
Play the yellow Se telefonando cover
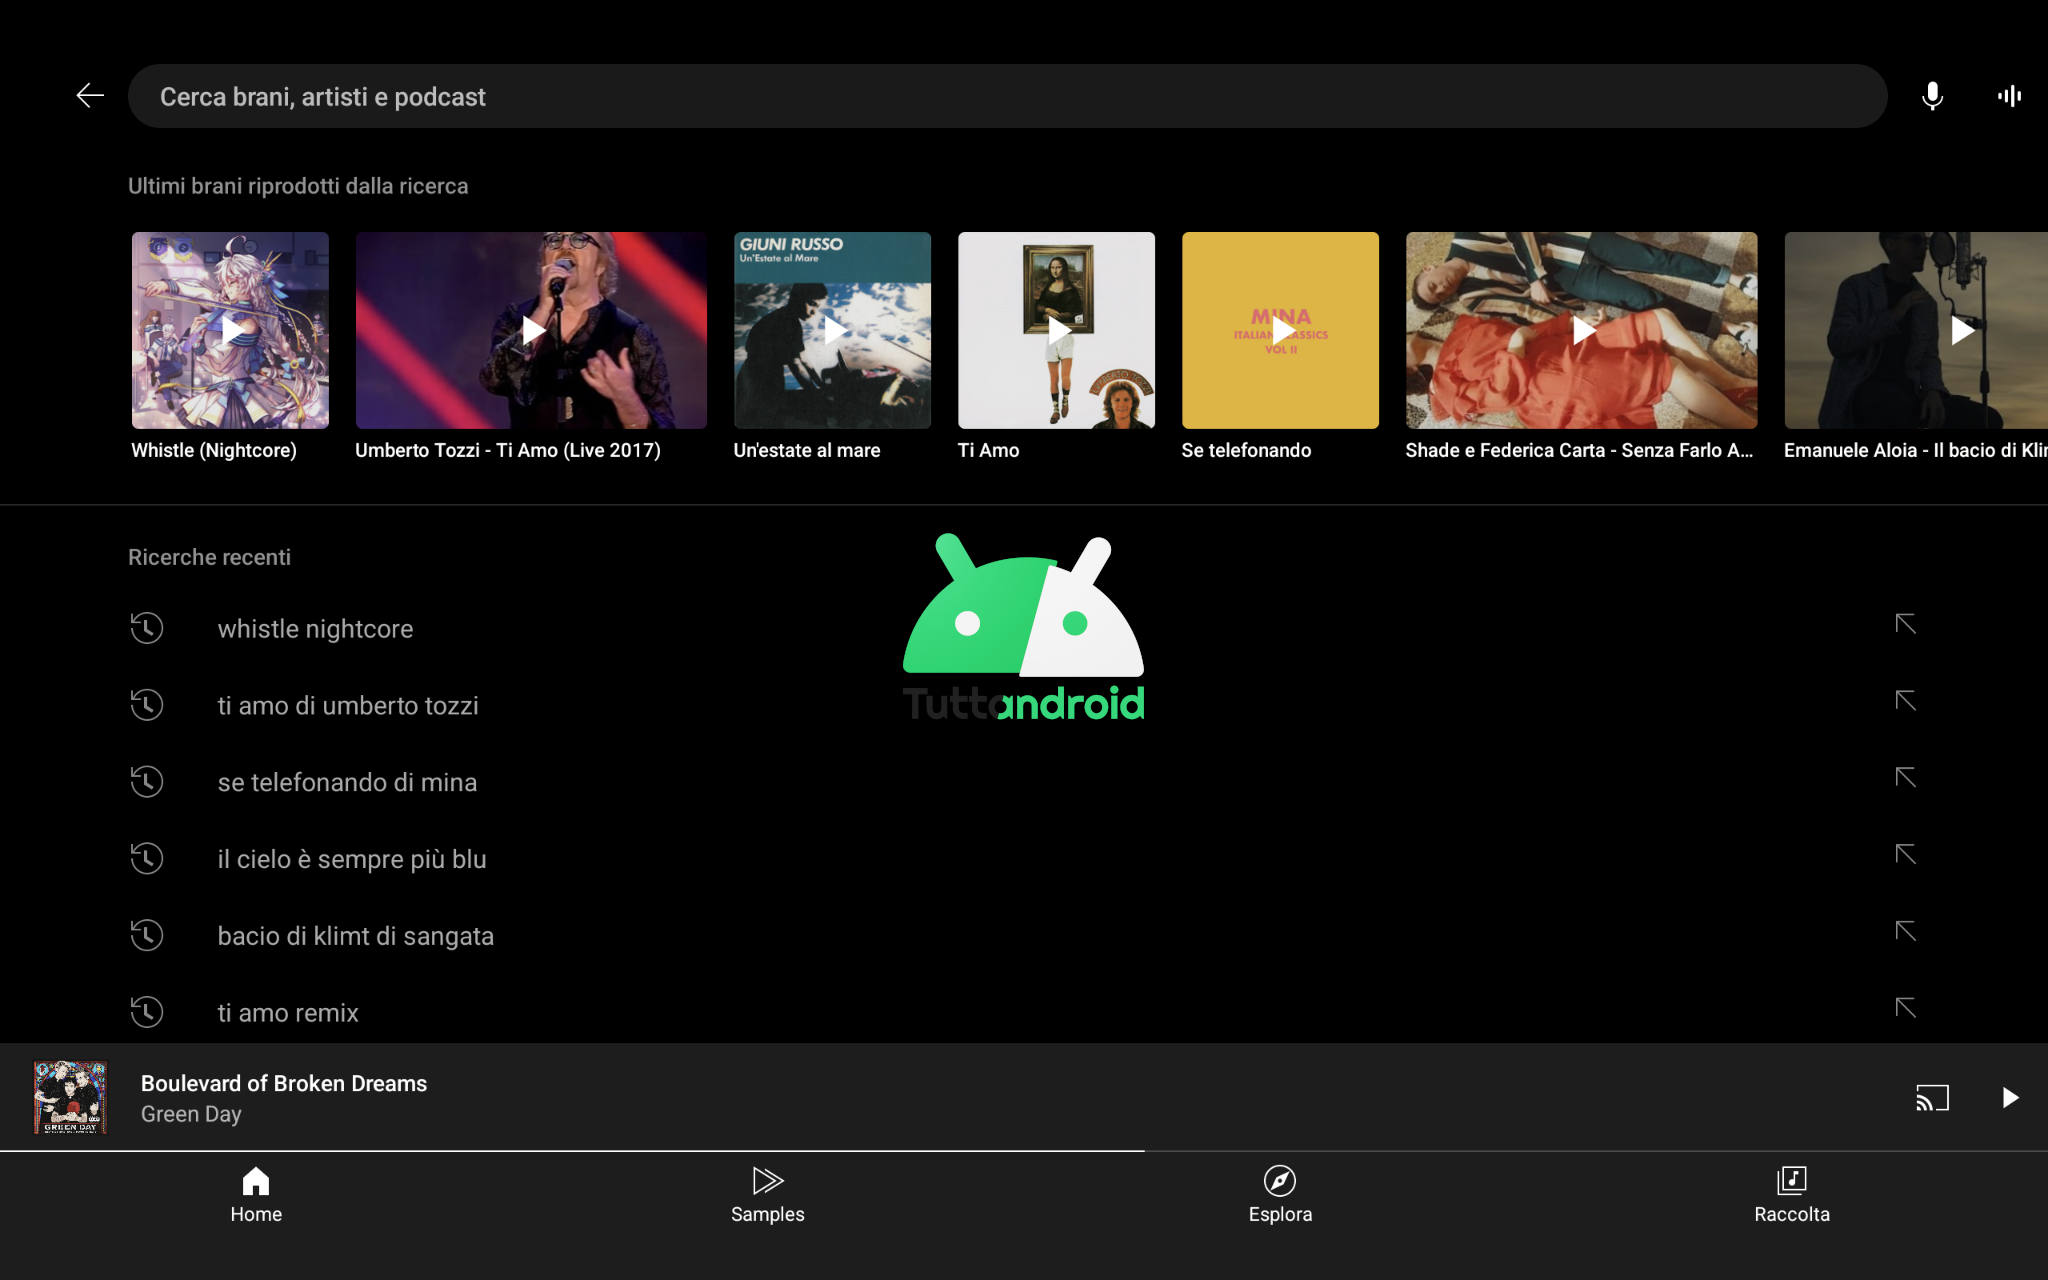(x=1280, y=330)
